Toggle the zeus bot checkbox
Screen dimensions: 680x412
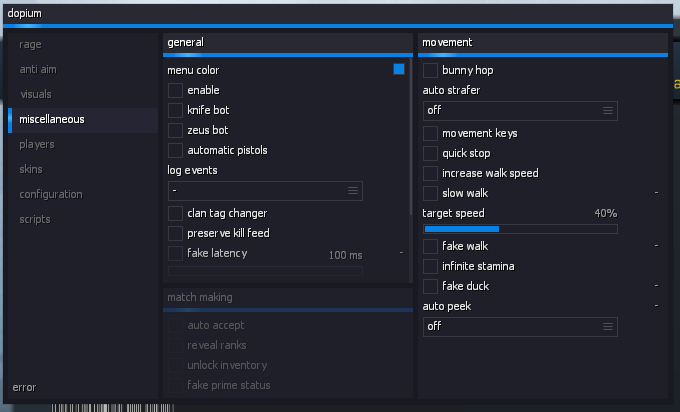coord(175,130)
